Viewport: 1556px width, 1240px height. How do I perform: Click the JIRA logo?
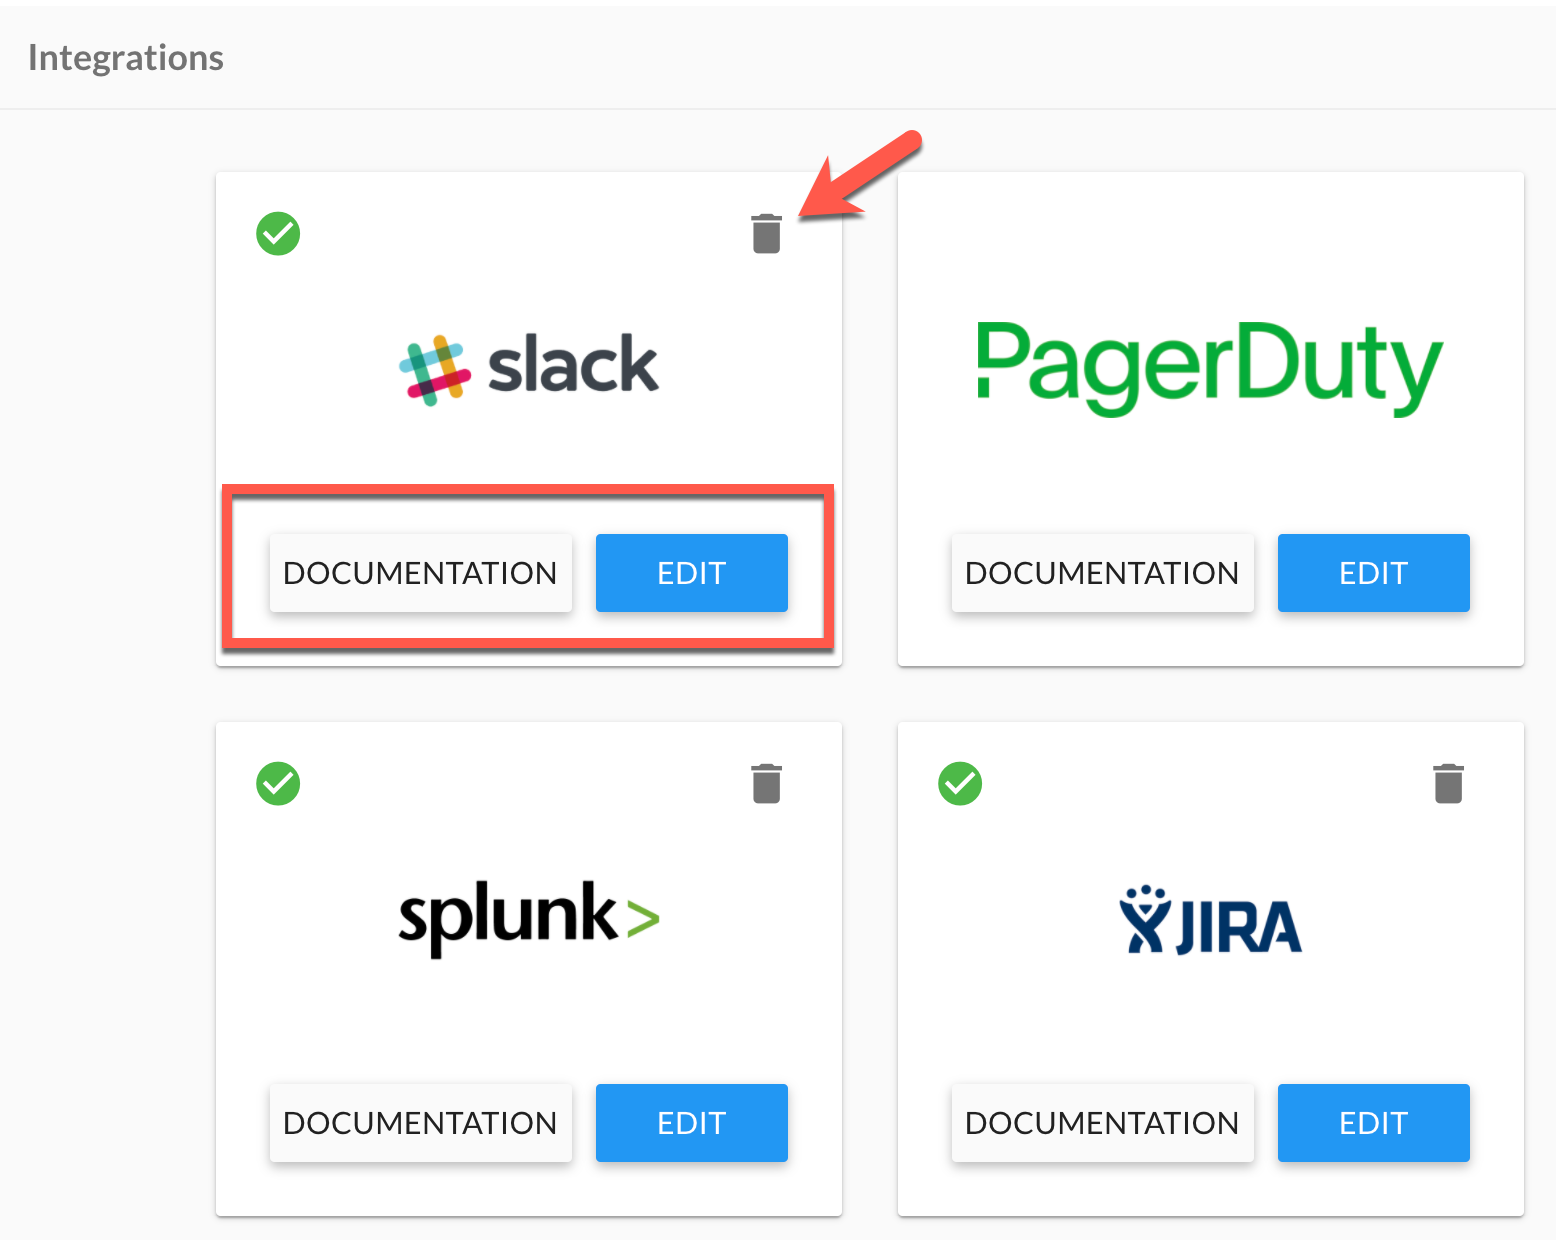(x=1210, y=921)
